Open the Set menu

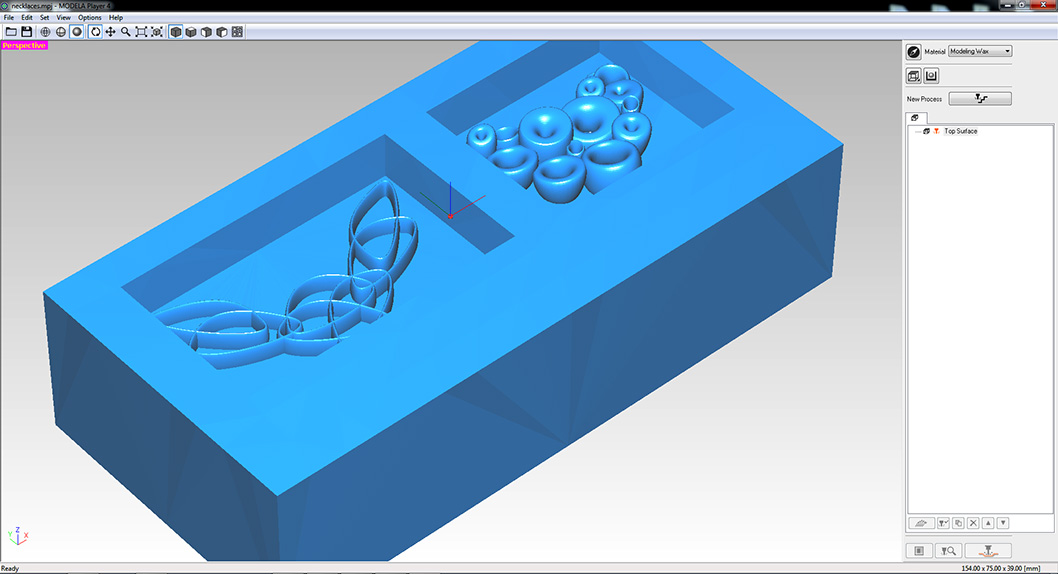pos(45,18)
